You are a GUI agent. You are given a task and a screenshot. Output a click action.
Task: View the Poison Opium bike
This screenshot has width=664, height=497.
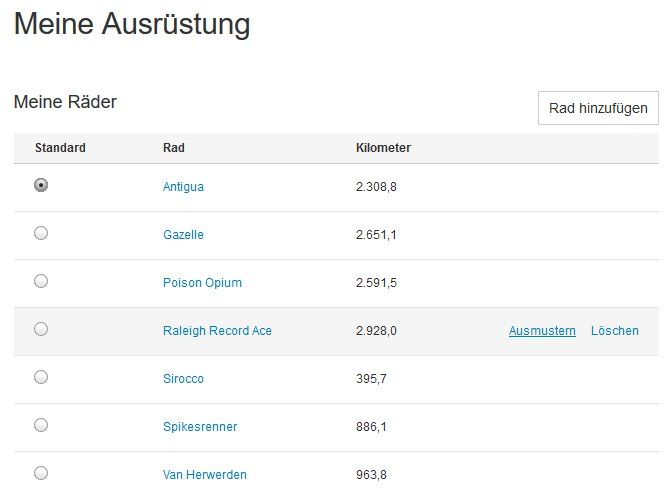[x=202, y=283]
